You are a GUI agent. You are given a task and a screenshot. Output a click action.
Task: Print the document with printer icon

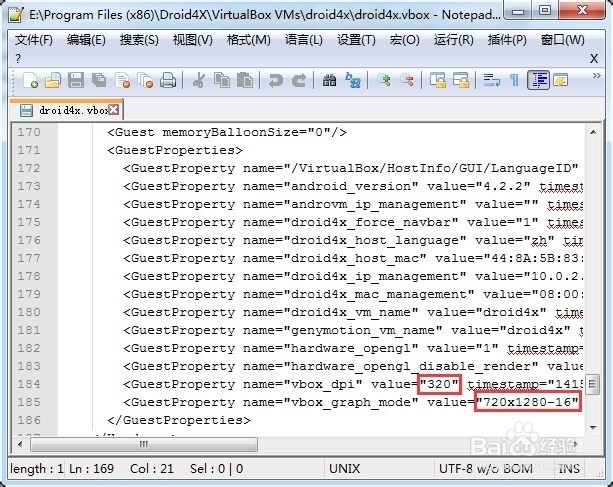[168, 81]
